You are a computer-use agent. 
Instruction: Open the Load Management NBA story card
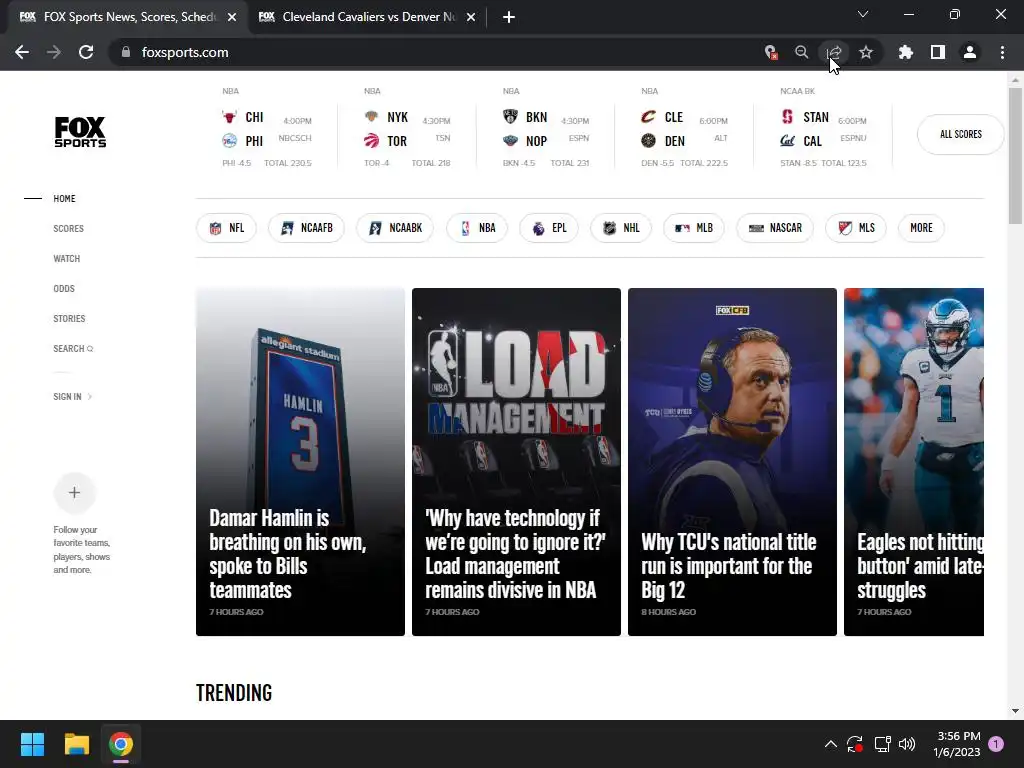(x=516, y=462)
